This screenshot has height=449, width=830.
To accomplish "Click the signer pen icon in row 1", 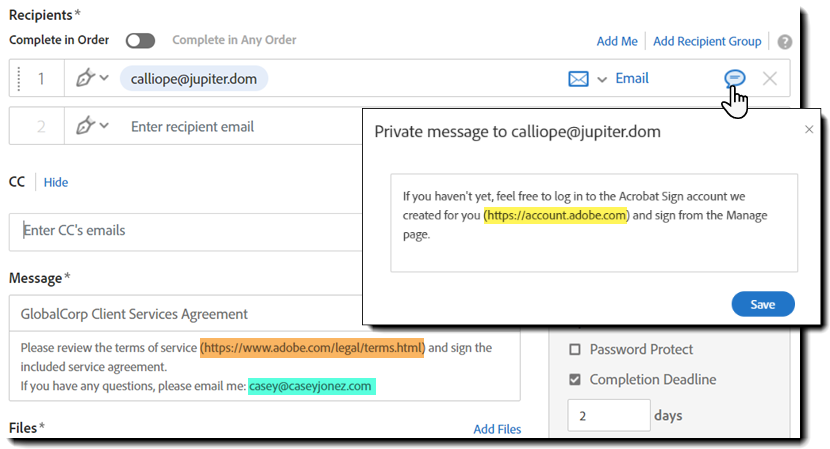I will point(86,78).
